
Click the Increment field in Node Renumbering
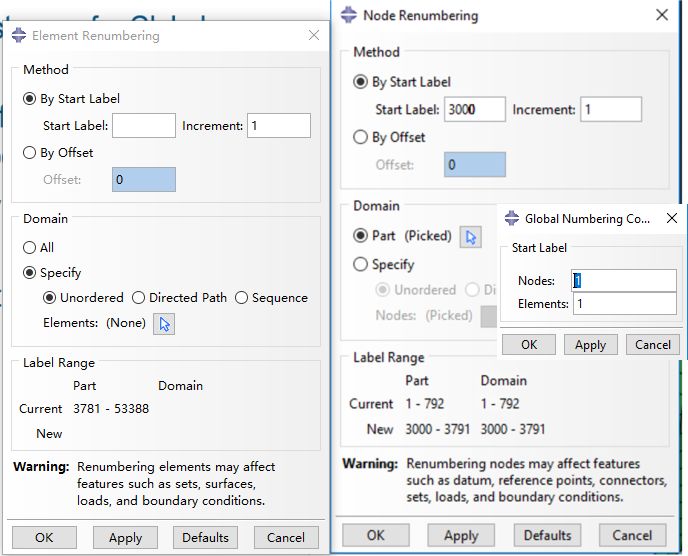click(x=611, y=109)
